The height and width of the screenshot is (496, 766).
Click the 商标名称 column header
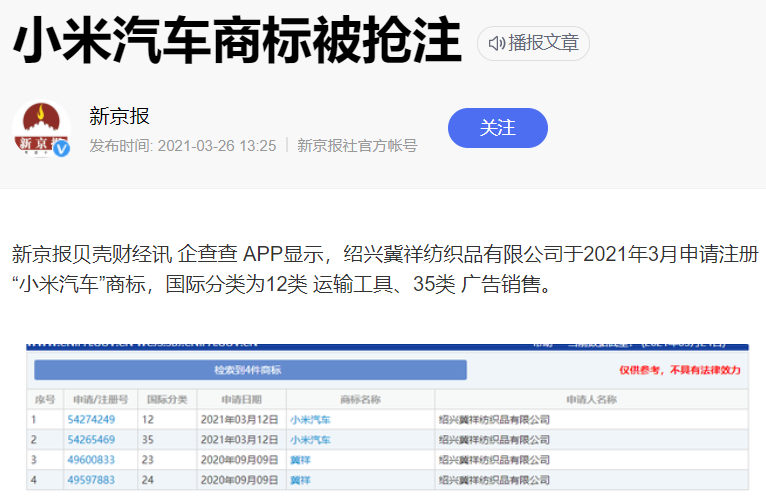(360, 399)
